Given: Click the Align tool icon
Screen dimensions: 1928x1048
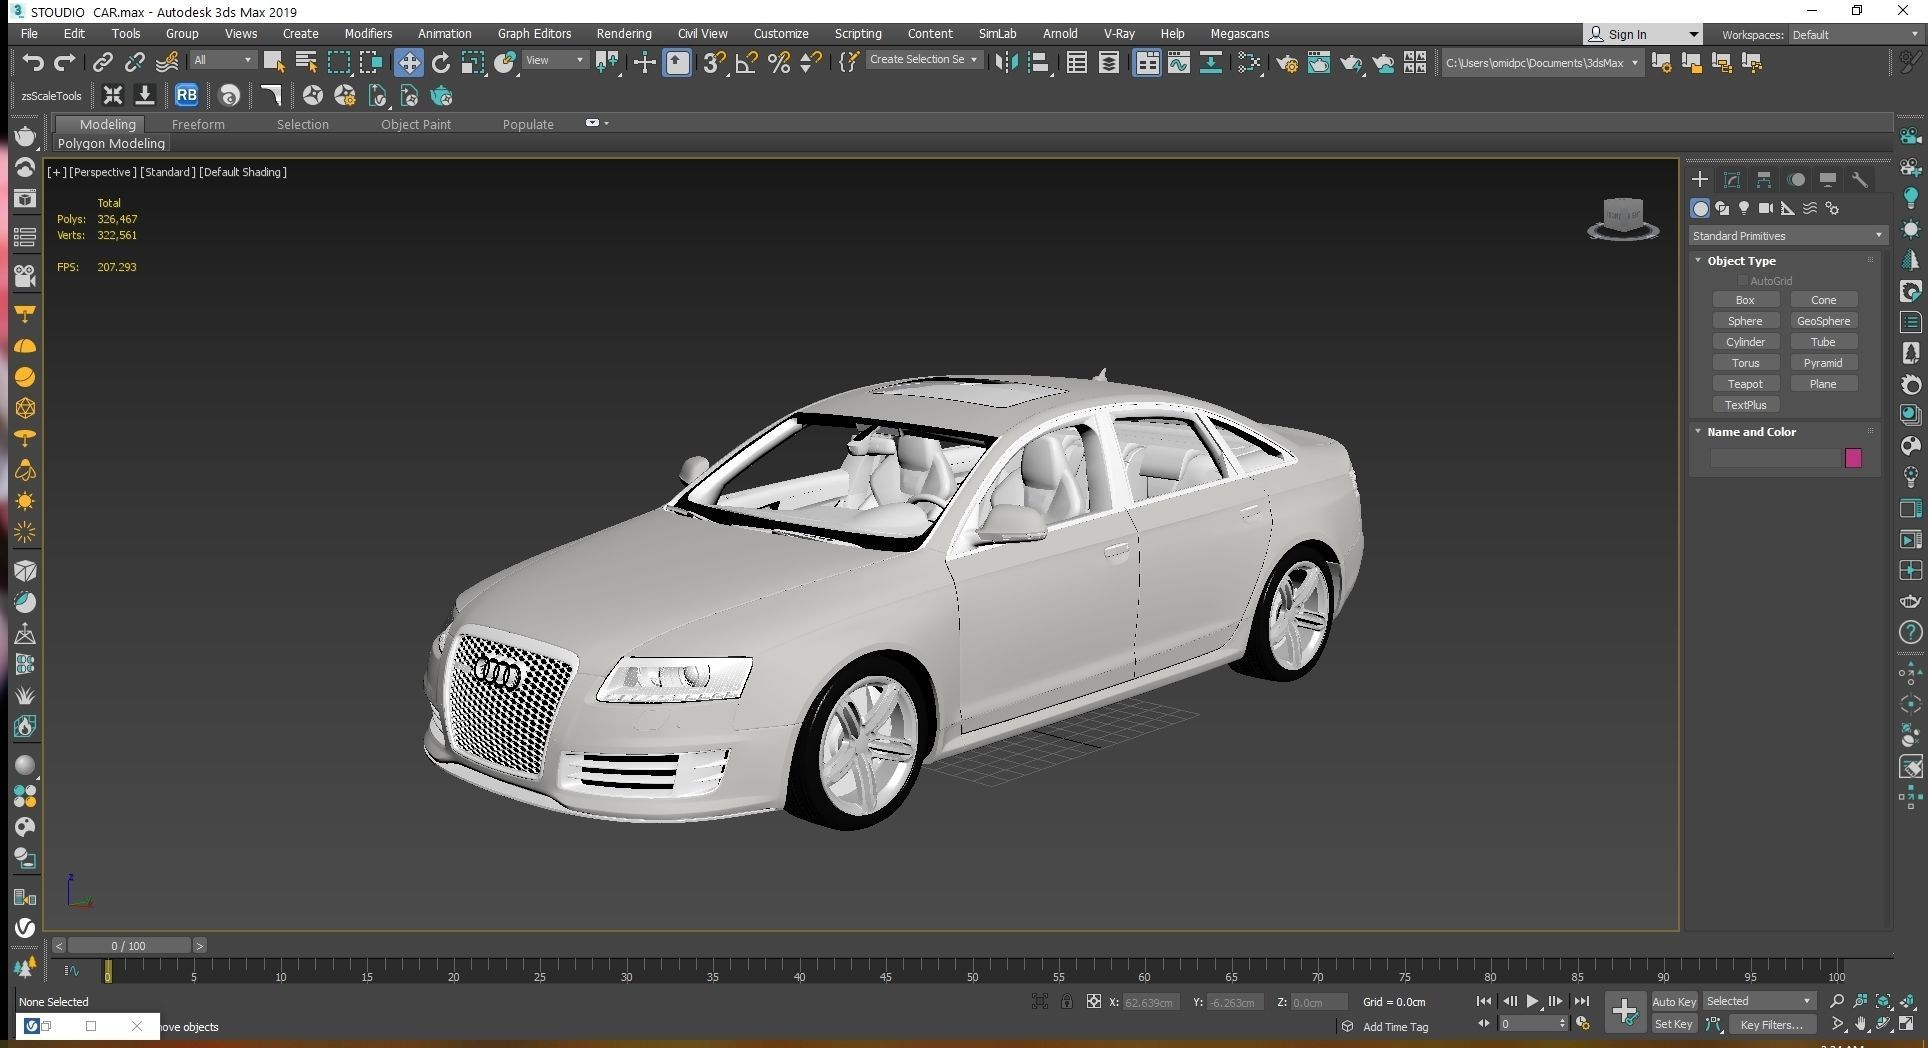Looking at the screenshot, I should coord(1039,63).
